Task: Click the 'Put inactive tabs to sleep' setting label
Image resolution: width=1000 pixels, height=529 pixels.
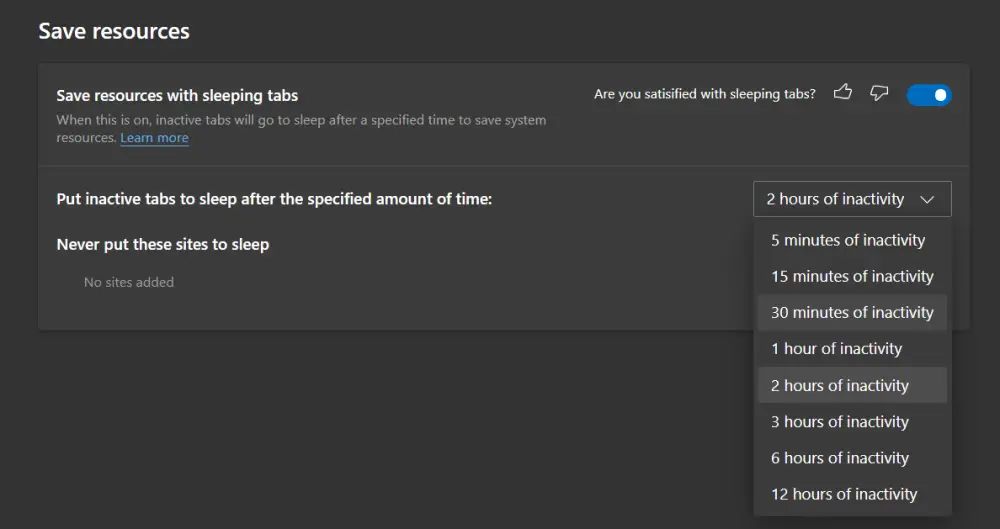Action: tap(274, 199)
